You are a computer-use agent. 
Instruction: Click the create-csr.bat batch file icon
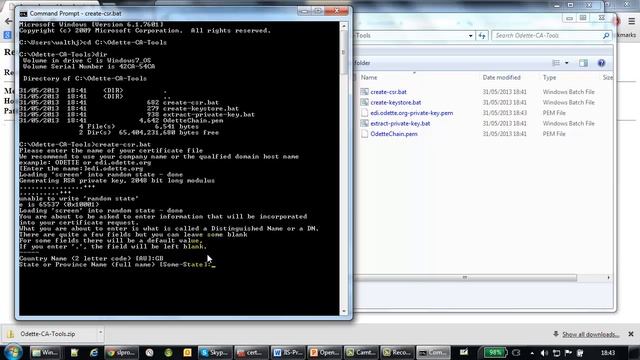364,92
